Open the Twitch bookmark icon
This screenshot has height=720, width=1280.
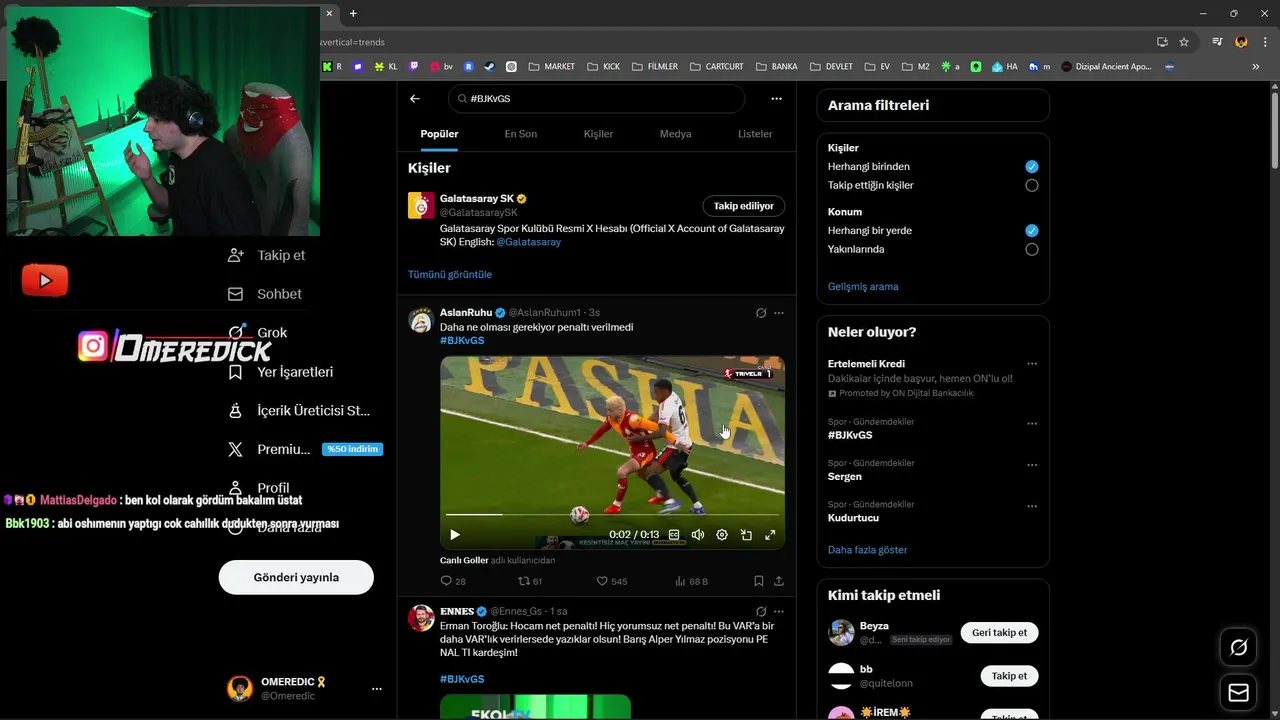pyautogui.click(x=414, y=67)
